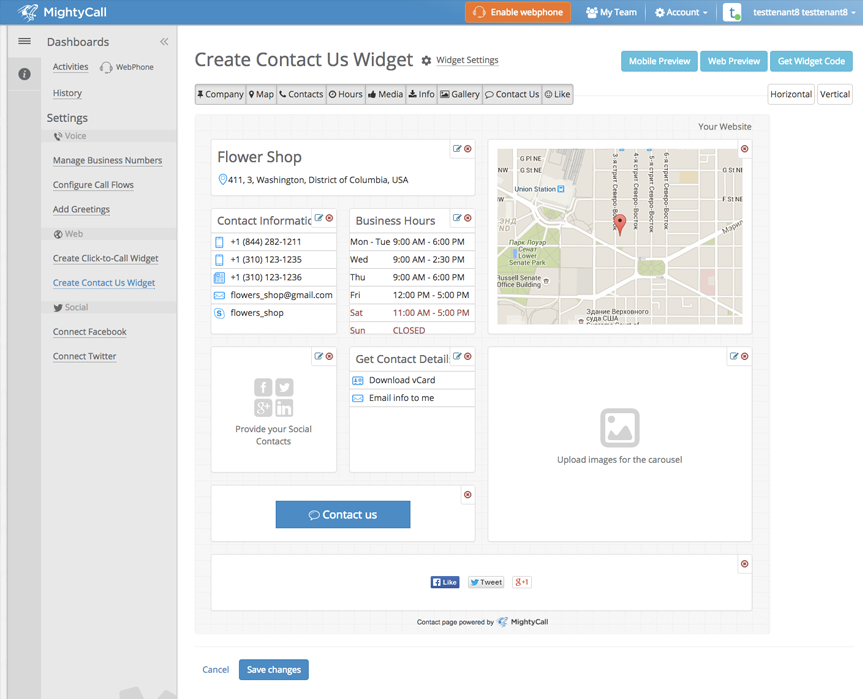Collapse the sidebar with double chevron
Image resolution: width=863 pixels, height=699 pixels.
click(164, 42)
